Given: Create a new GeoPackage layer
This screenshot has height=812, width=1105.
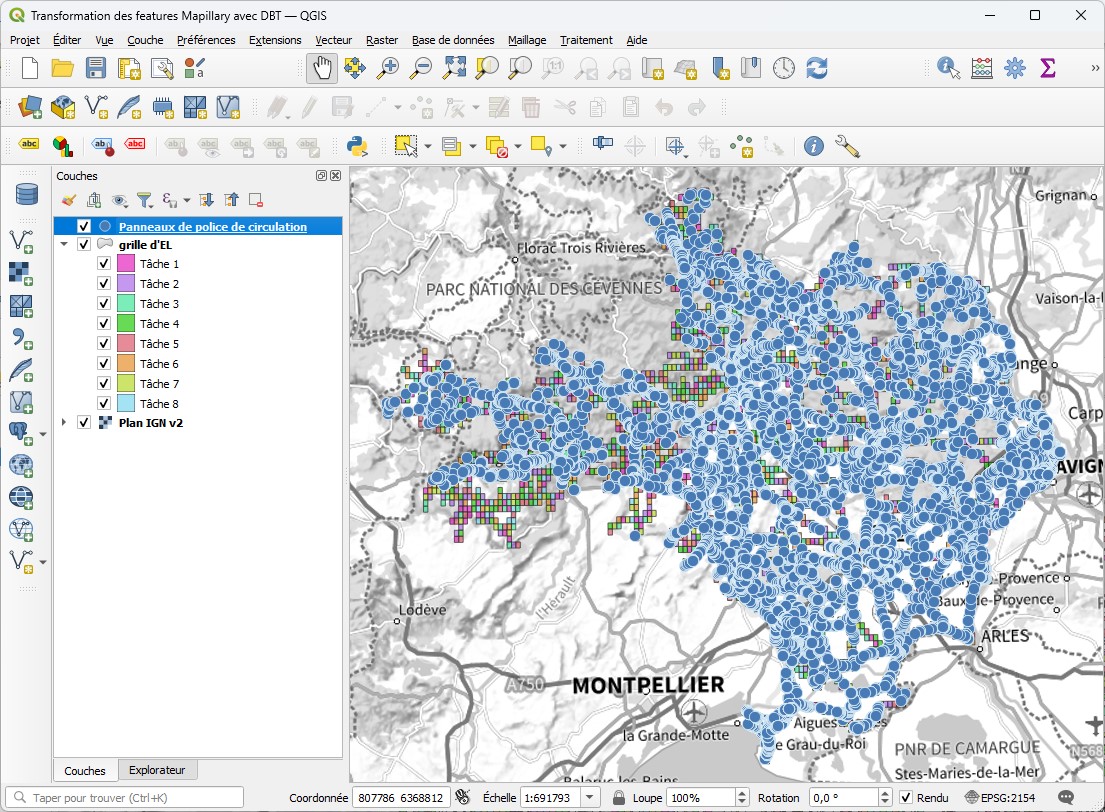Looking at the screenshot, I should [x=63, y=108].
